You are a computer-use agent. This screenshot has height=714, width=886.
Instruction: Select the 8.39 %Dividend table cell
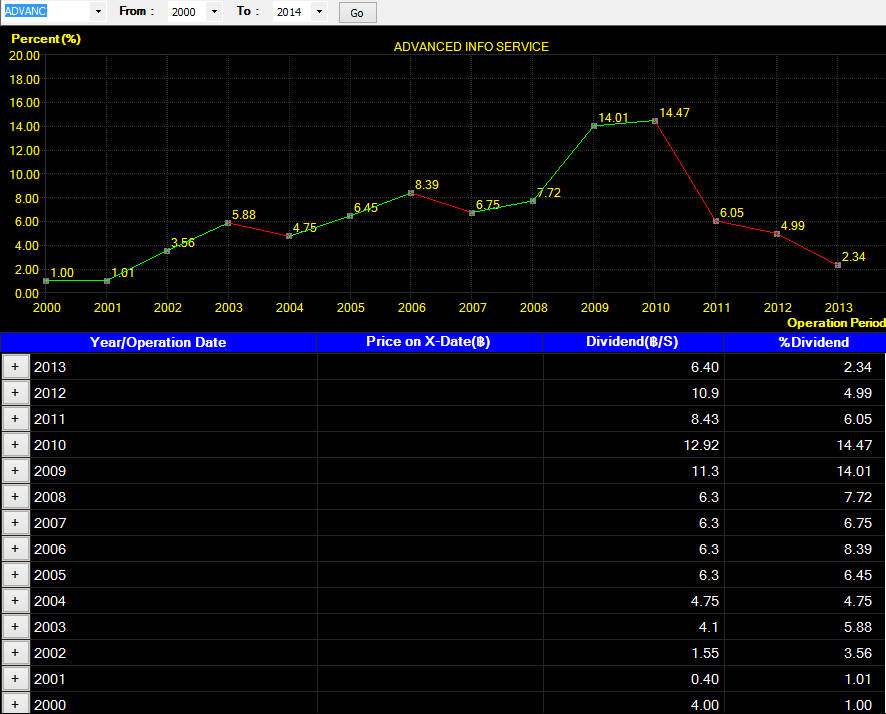pyautogui.click(x=805, y=549)
